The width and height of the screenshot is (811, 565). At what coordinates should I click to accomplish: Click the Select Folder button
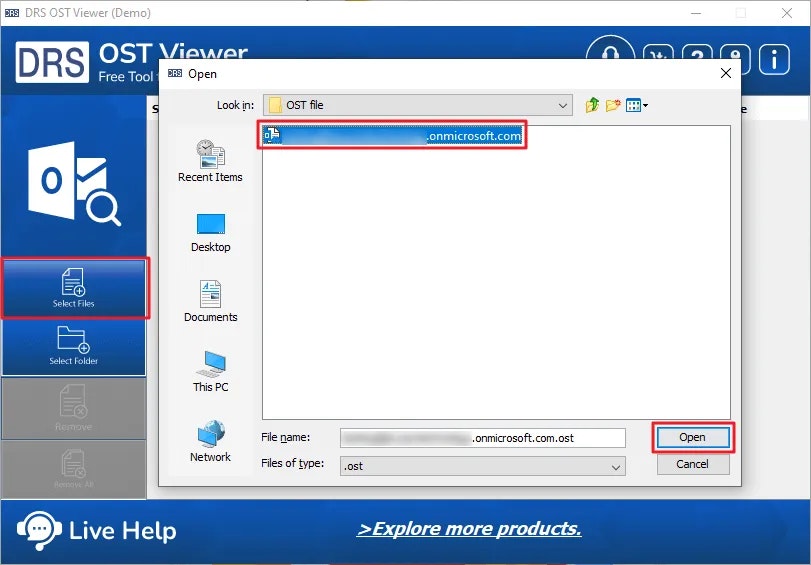coord(74,346)
